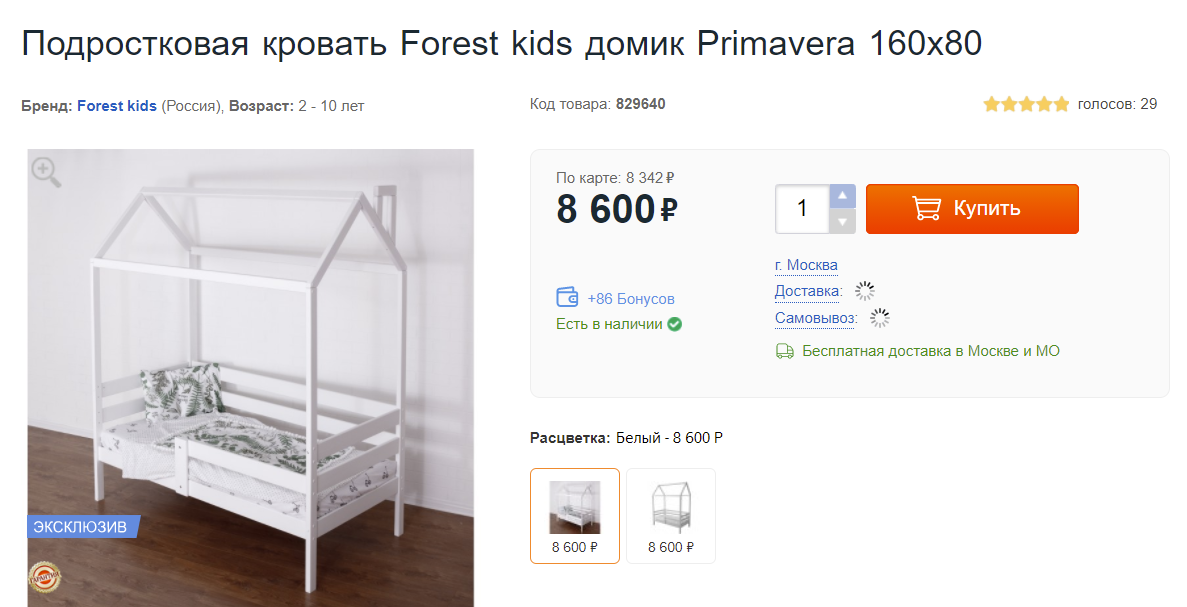The height and width of the screenshot is (607, 1187).
Task: Click the +86 Бонусов link
Action: point(631,298)
